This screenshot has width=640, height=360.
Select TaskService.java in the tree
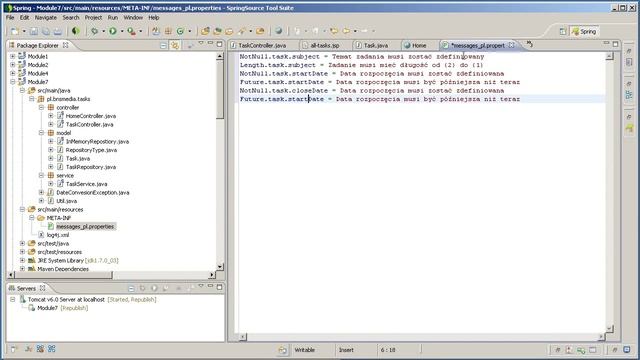click(x=86, y=184)
